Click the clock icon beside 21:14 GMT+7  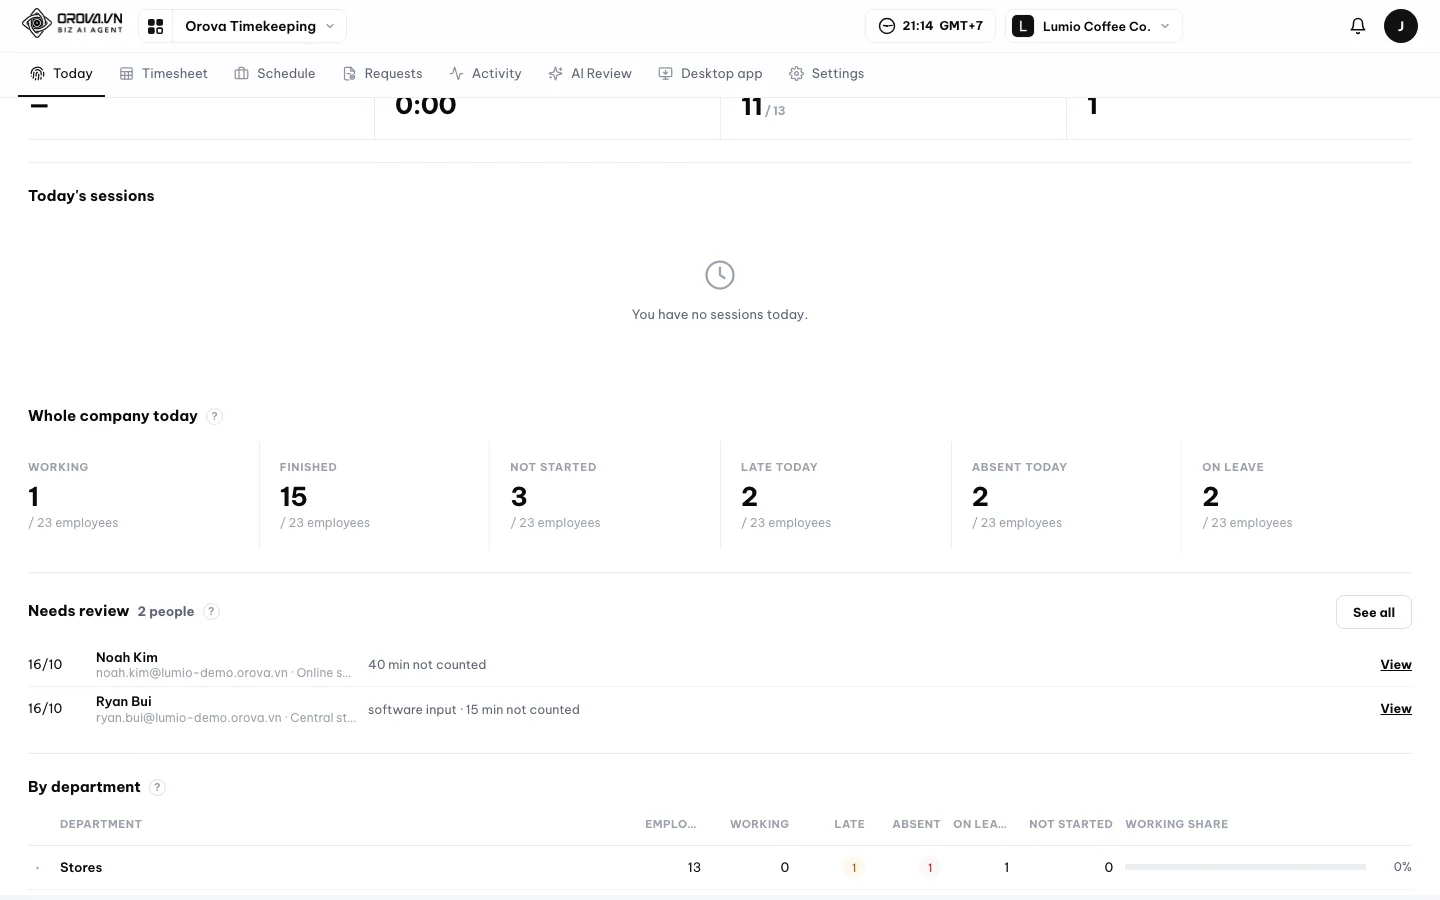(x=886, y=26)
